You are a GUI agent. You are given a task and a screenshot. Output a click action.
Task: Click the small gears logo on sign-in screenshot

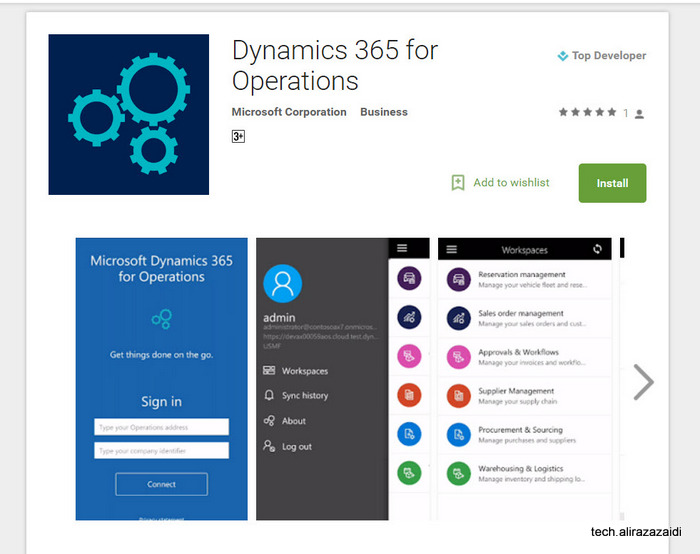click(162, 319)
